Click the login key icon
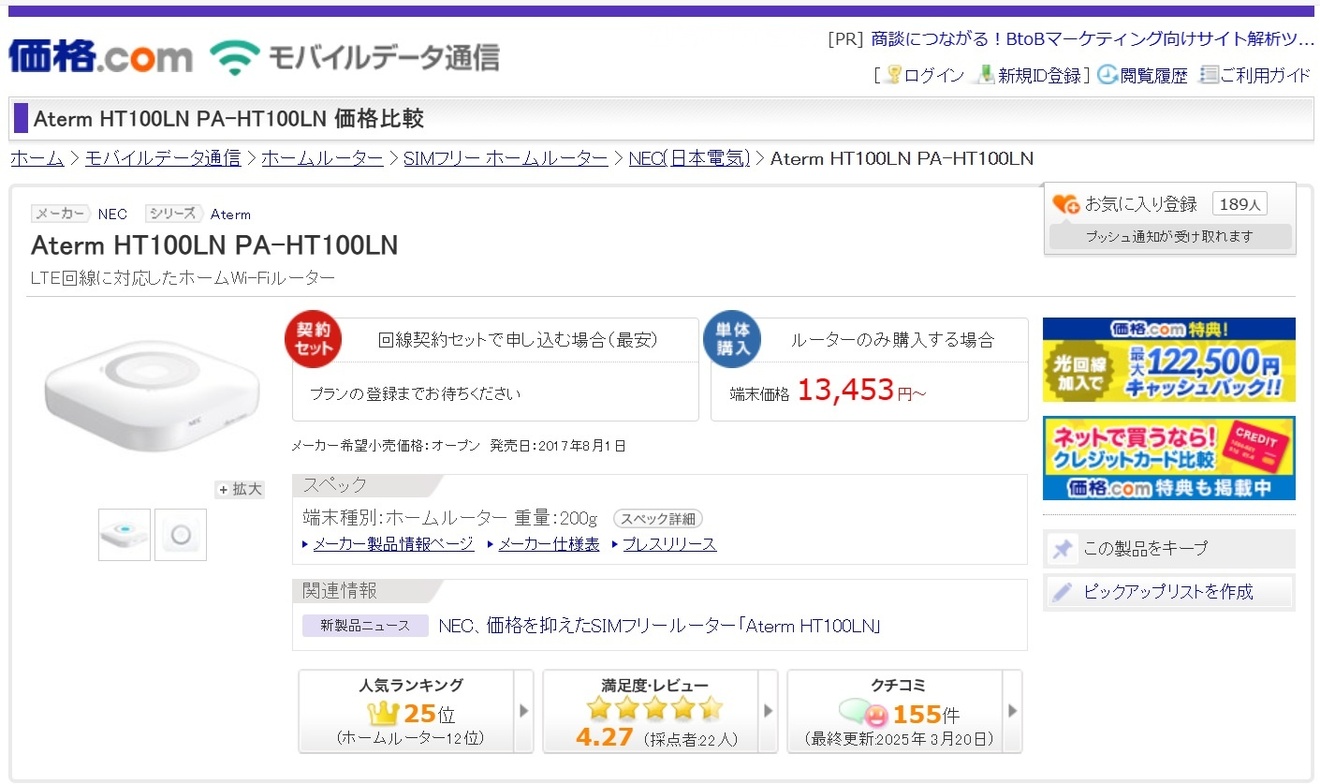 pyautogui.click(x=892, y=75)
